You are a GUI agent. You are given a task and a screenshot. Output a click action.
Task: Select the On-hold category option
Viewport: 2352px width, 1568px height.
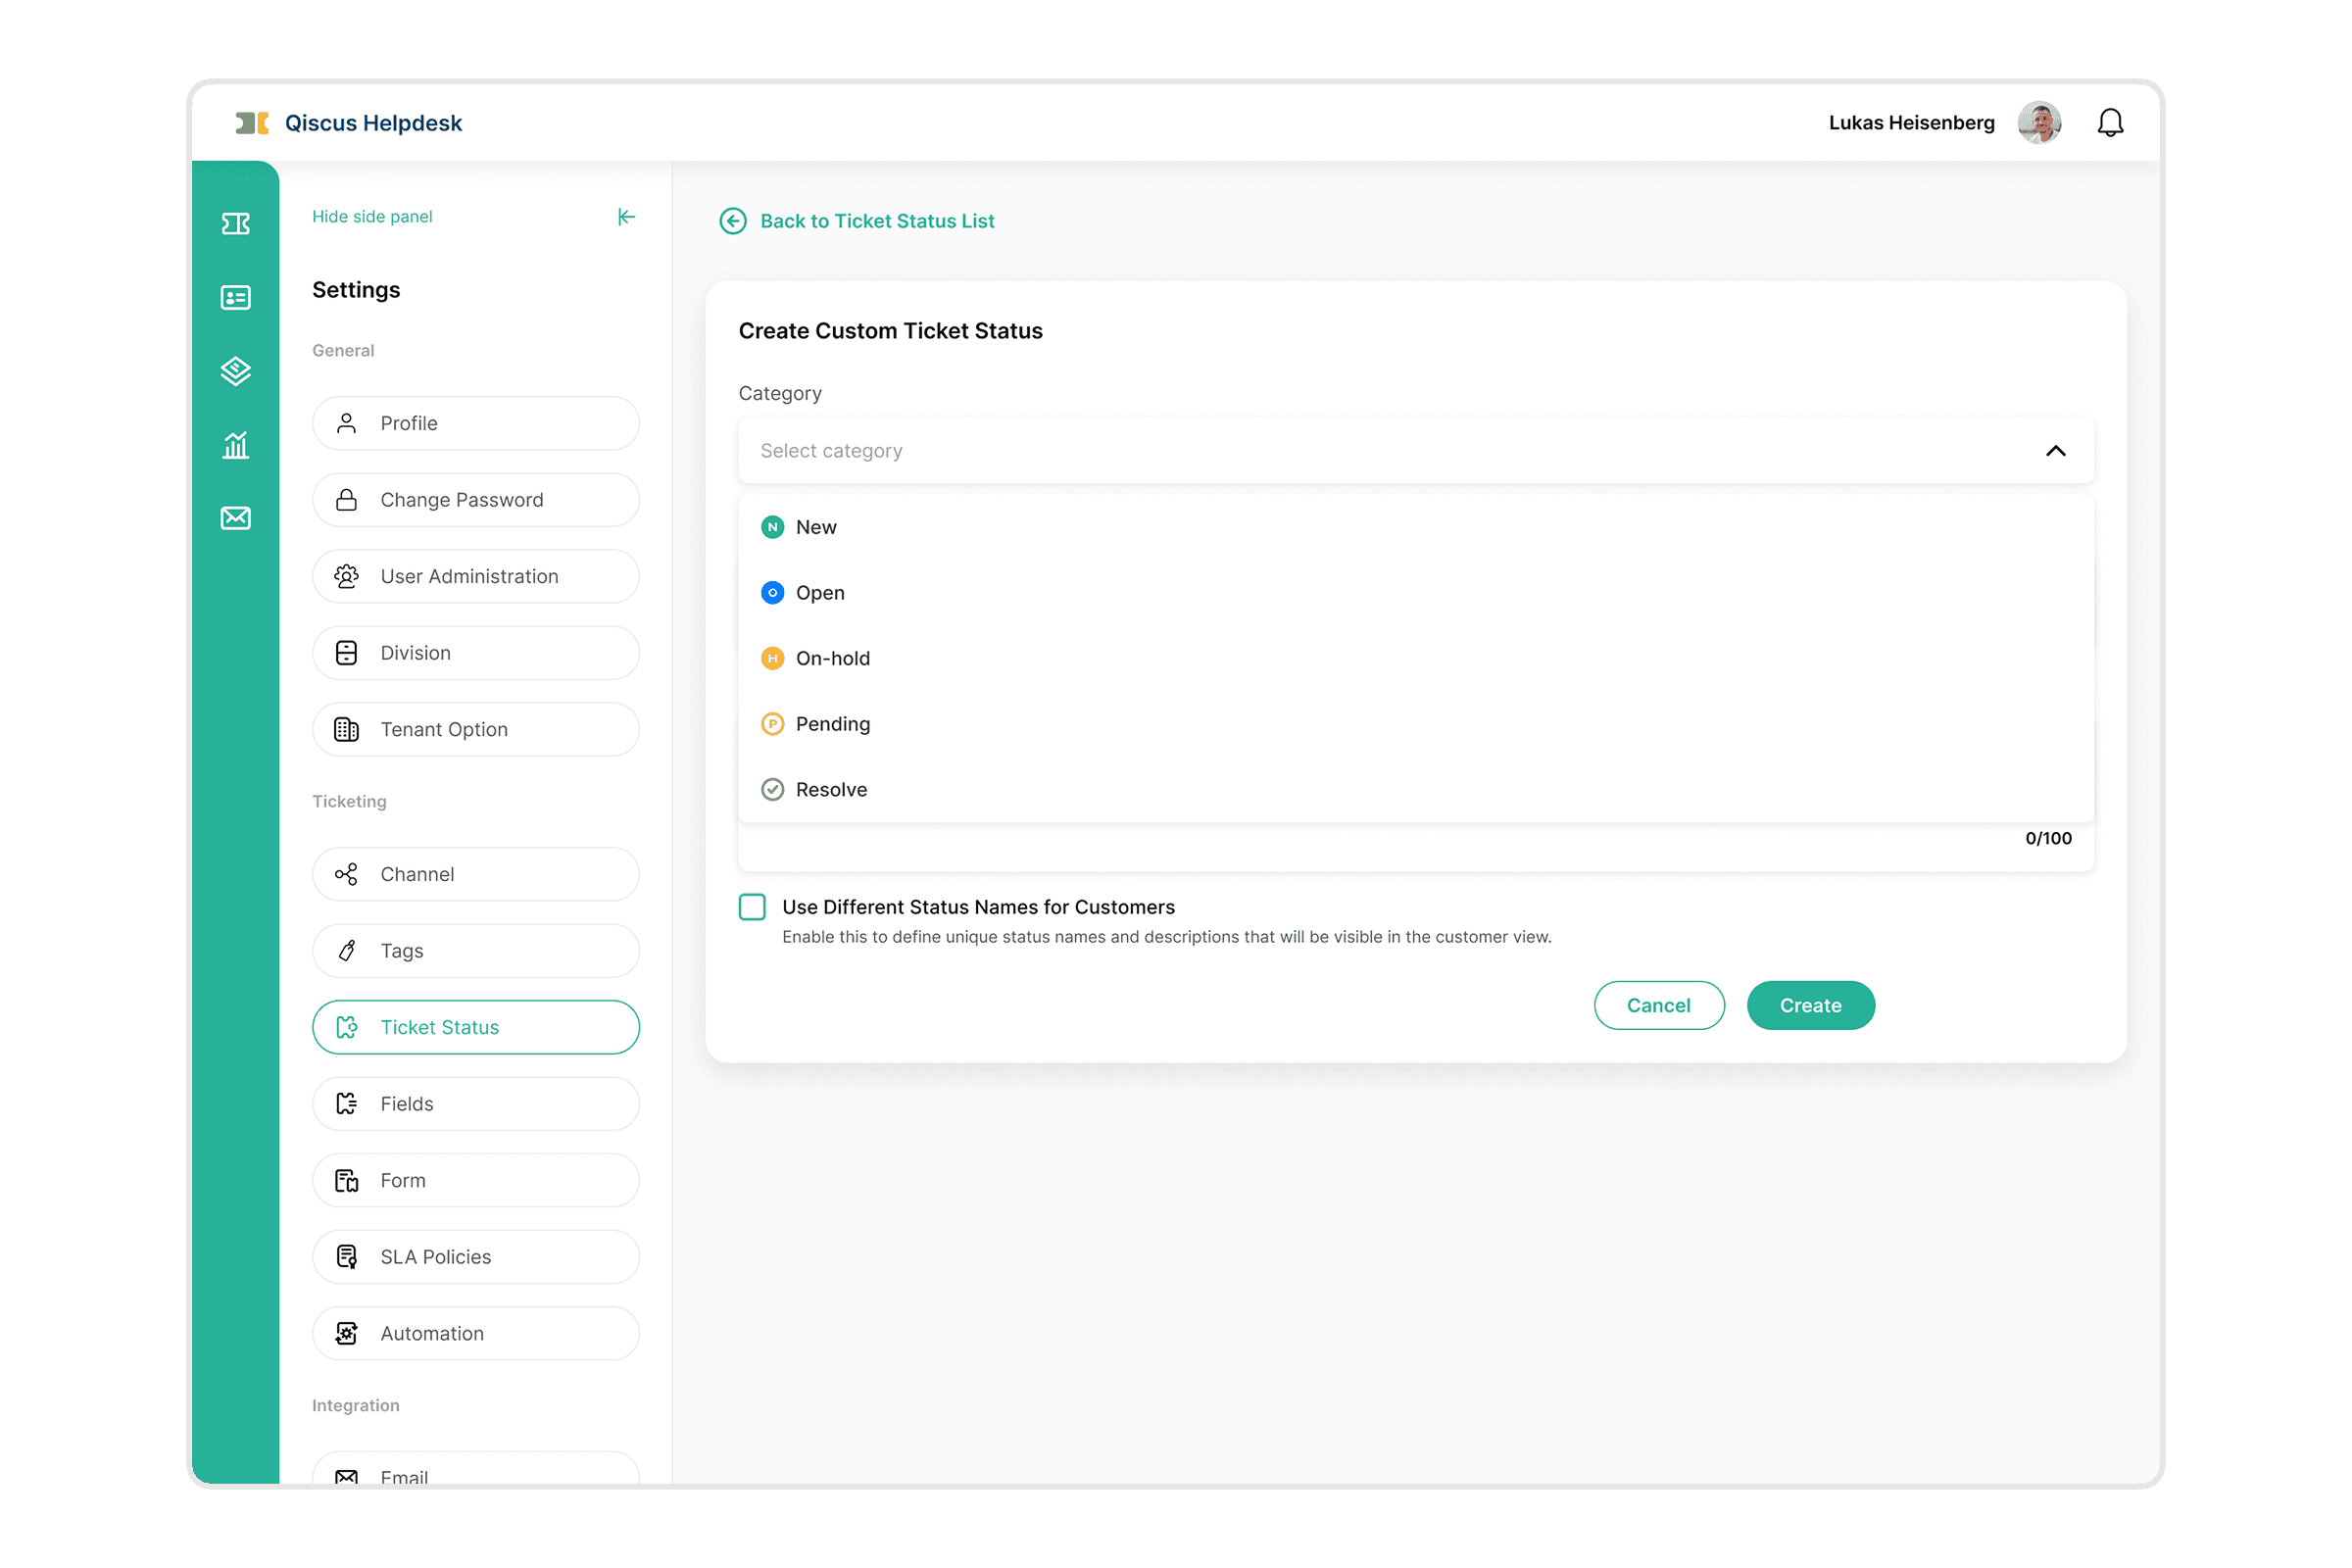point(832,658)
